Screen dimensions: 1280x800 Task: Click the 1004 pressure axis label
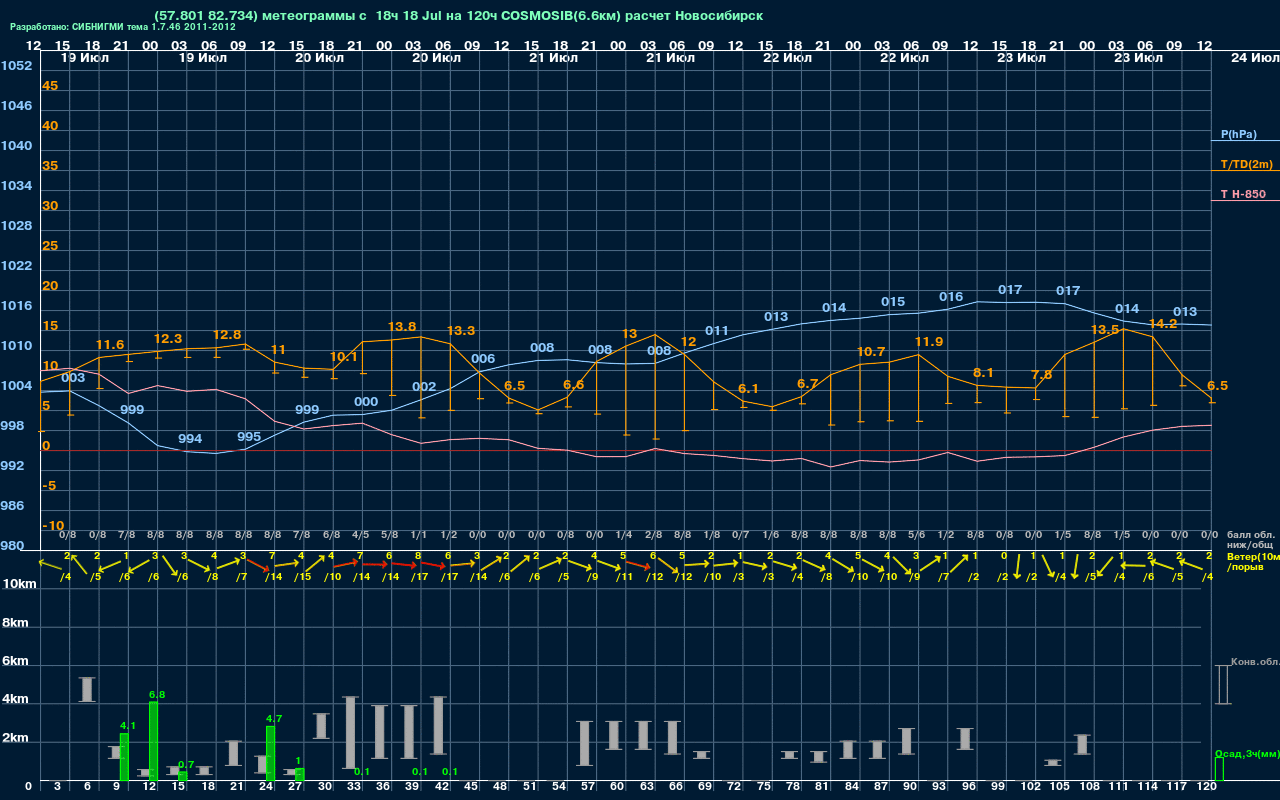click(x=16, y=386)
